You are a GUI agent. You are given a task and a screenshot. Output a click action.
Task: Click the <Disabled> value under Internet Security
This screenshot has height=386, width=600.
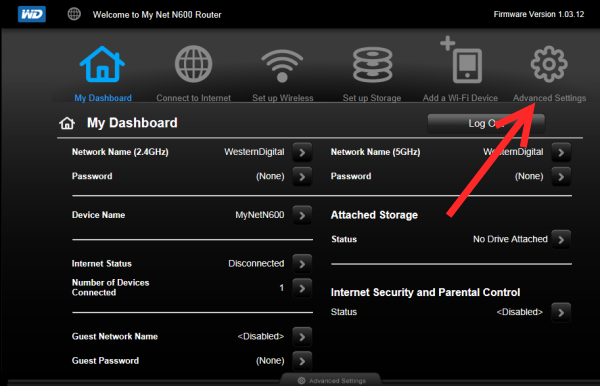click(x=520, y=312)
